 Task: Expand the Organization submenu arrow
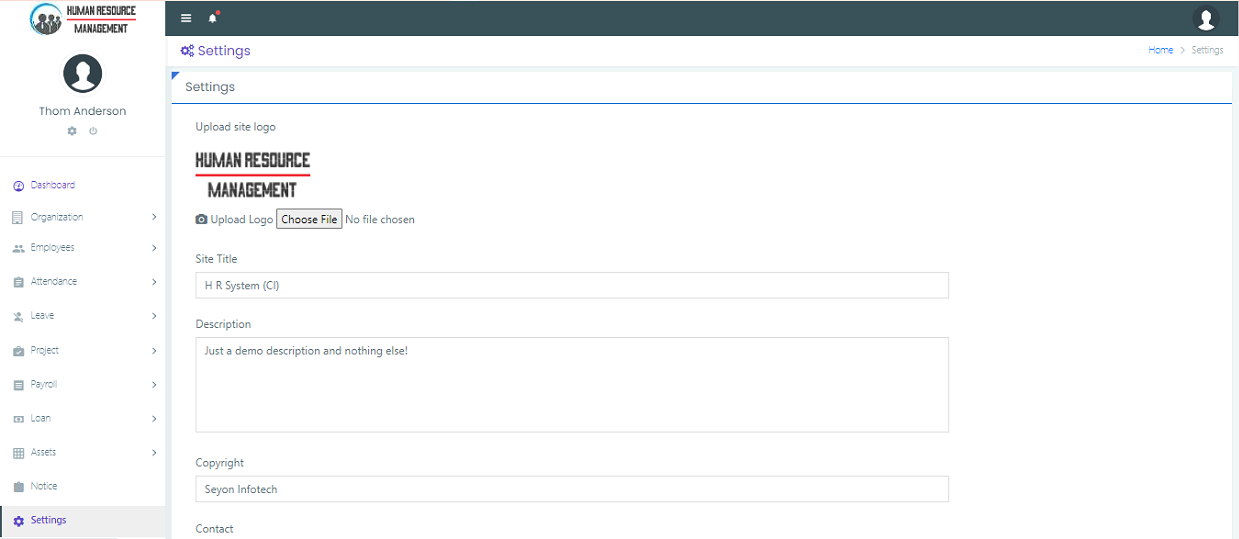154,217
